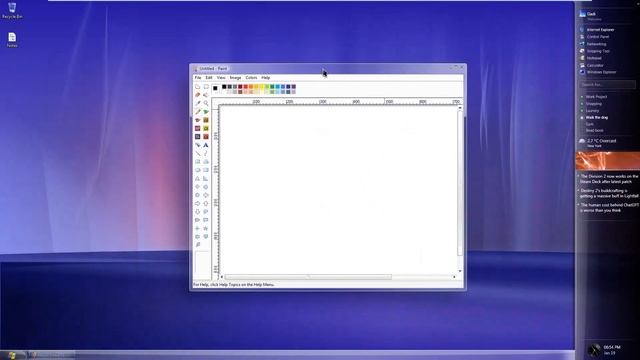The height and width of the screenshot is (360, 640).
Task: Open the Help menu in Paint
Action: [x=266, y=78]
